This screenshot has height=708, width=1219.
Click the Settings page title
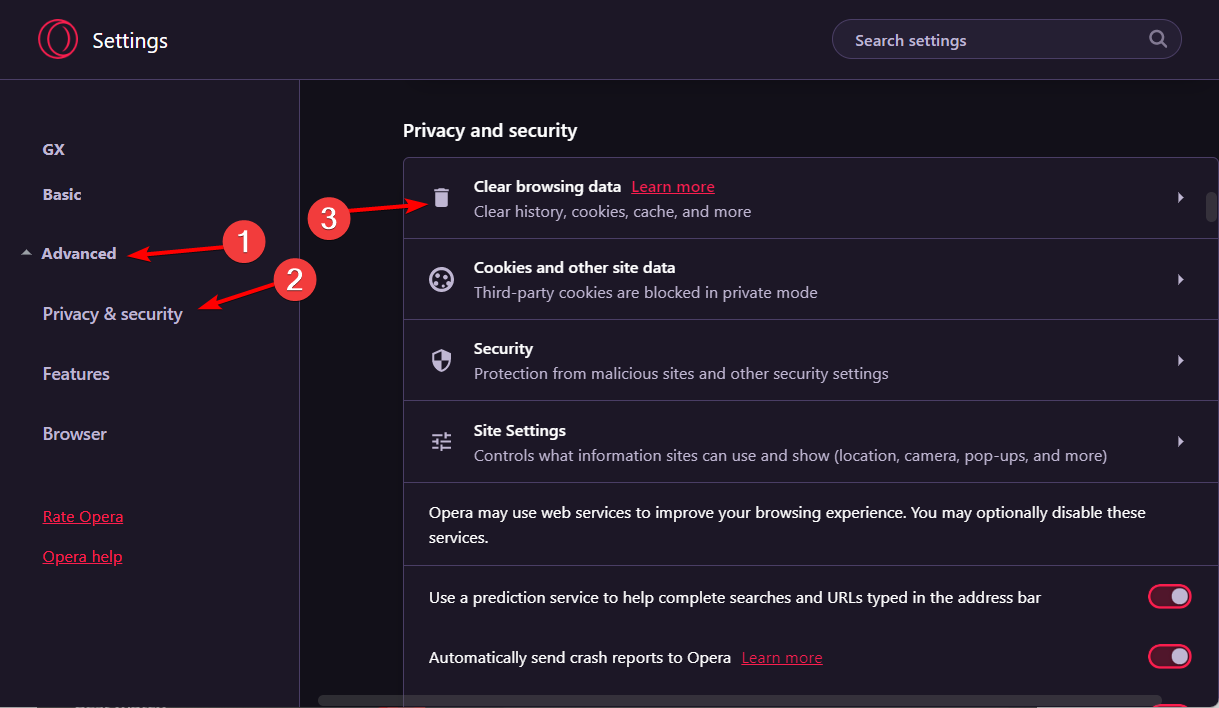tap(130, 41)
